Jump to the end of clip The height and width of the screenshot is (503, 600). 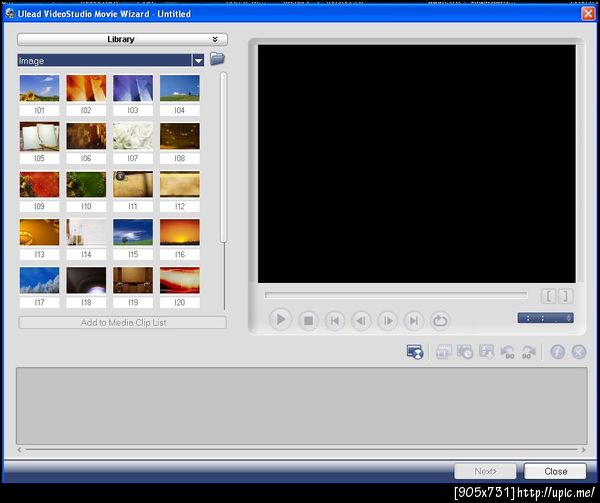[x=413, y=321]
